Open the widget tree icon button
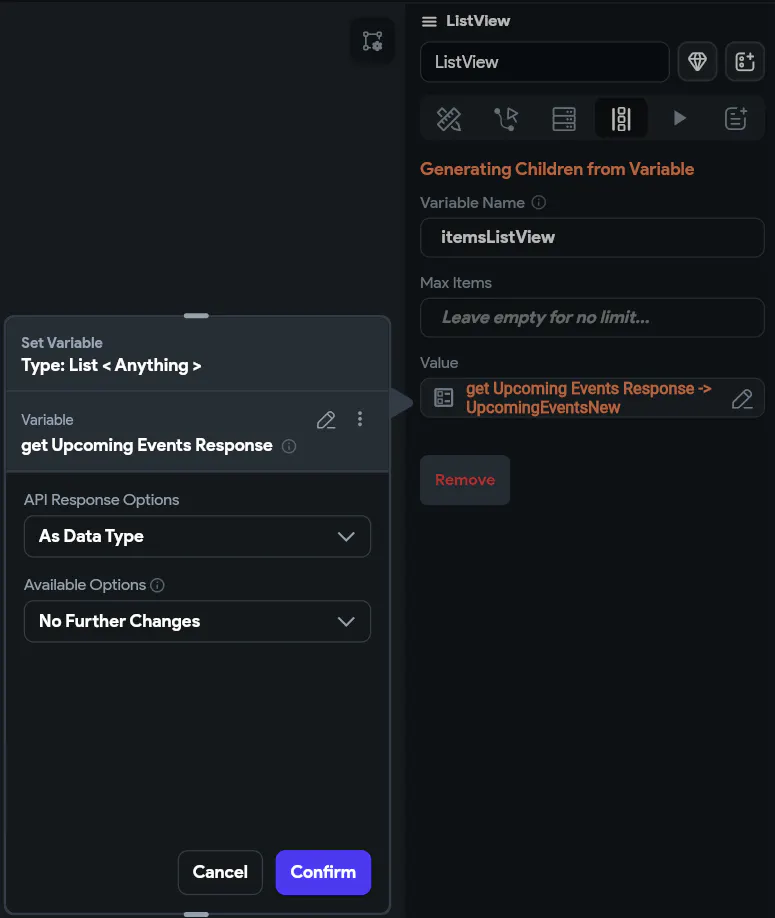 [x=372, y=41]
